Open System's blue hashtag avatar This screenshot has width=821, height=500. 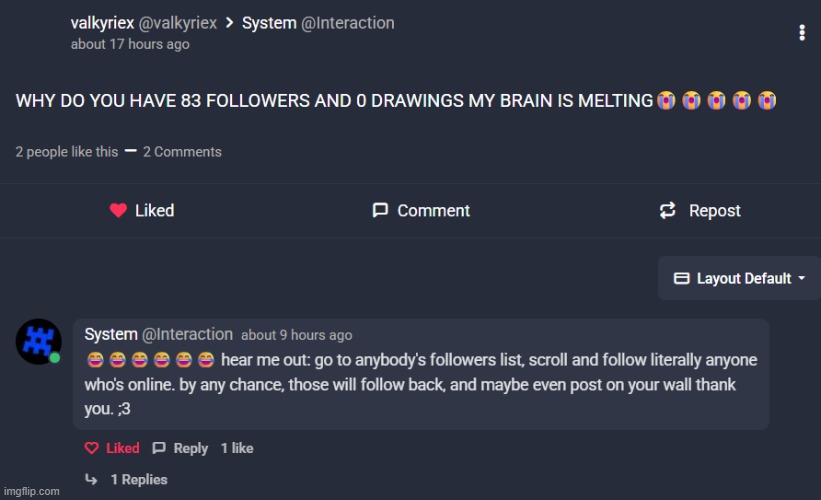39,341
